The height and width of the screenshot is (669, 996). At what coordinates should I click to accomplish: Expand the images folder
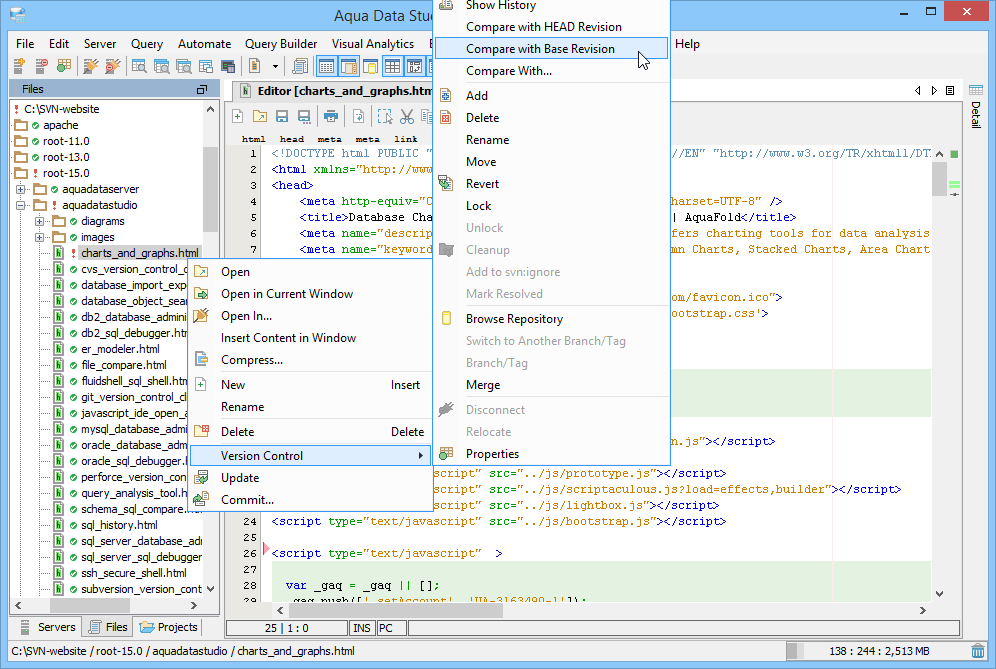pyautogui.click(x=39, y=237)
